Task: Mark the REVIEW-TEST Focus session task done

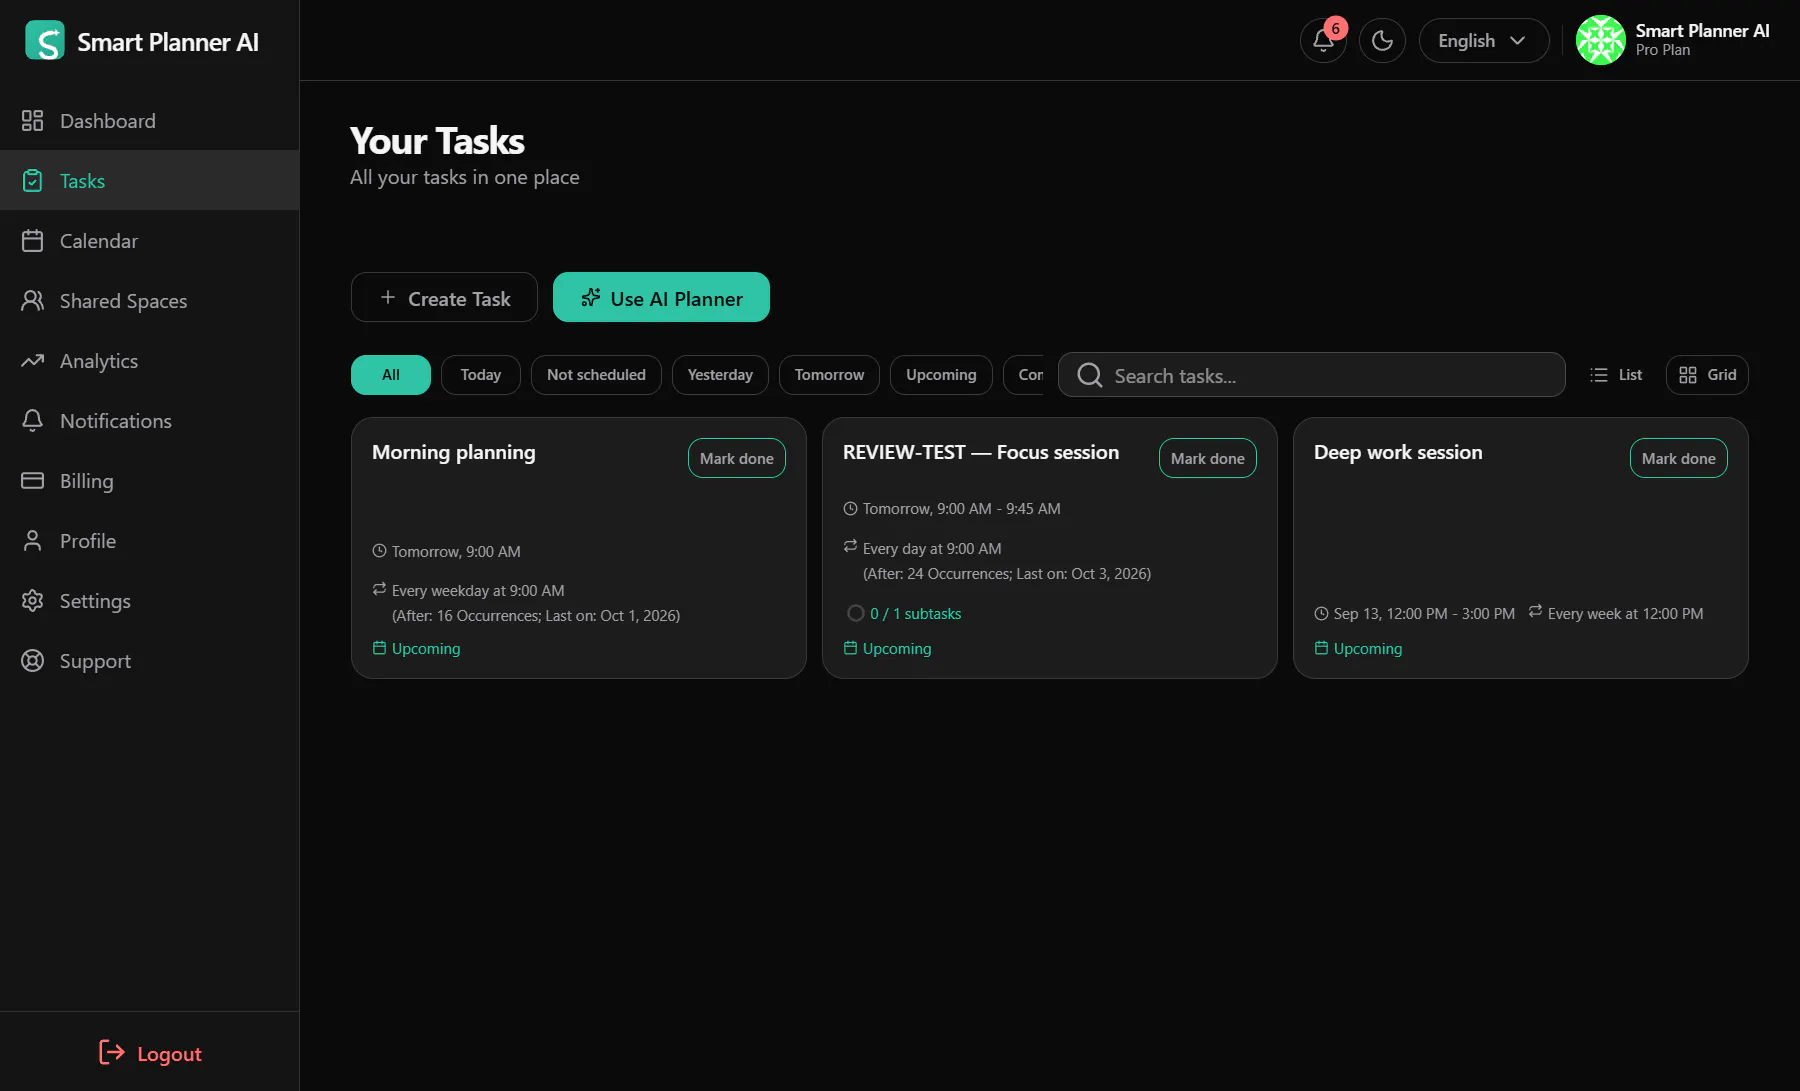Action: pos(1208,458)
